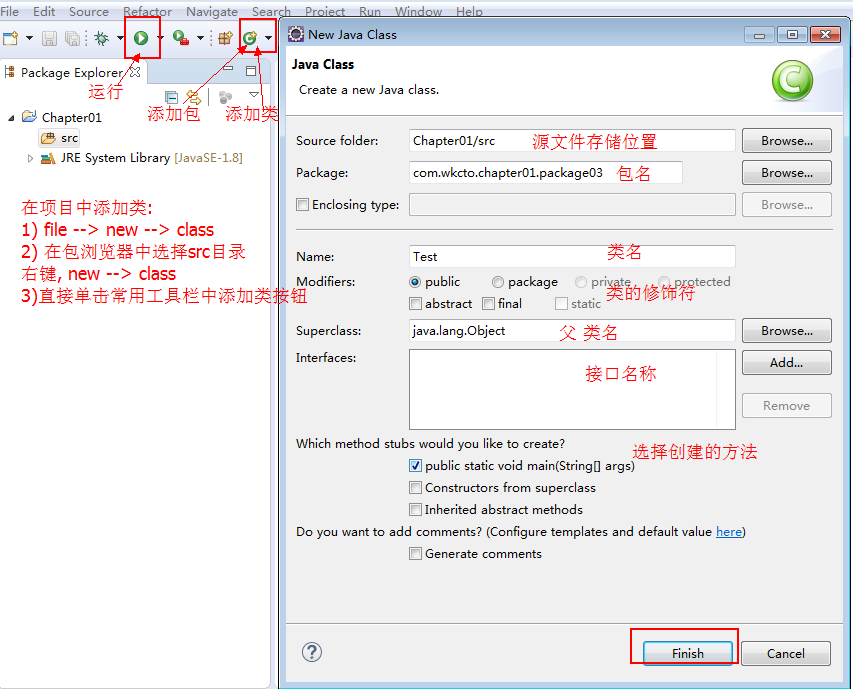This screenshot has height=689, width=853.
Task: Click the green Run button in toolbar
Action: [x=141, y=38]
